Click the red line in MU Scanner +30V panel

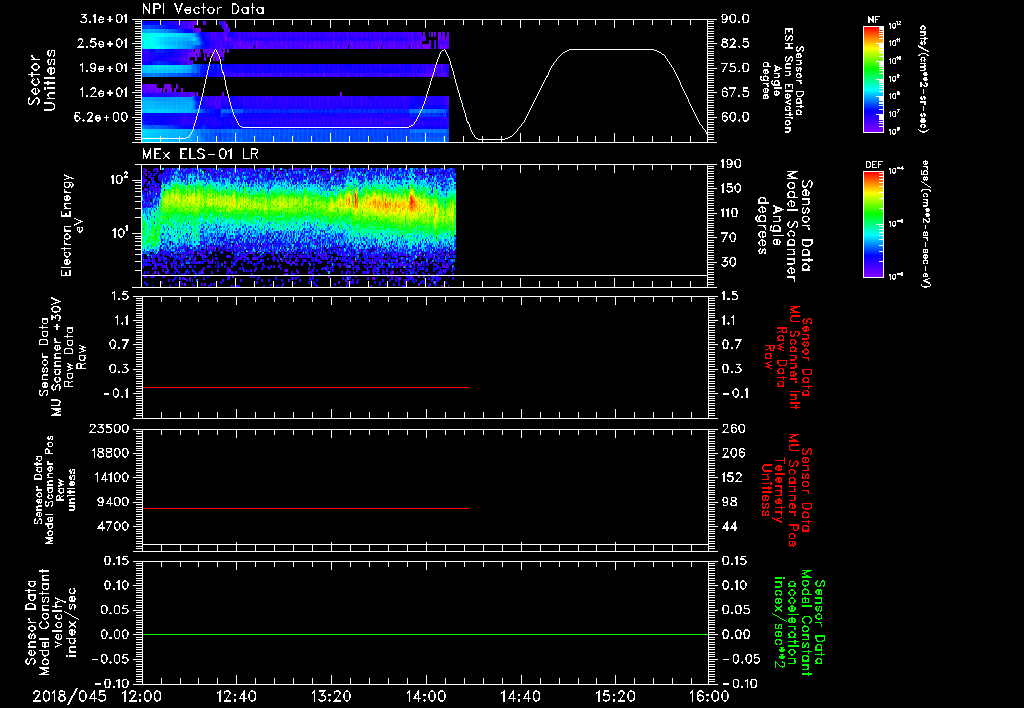pos(306,387)
